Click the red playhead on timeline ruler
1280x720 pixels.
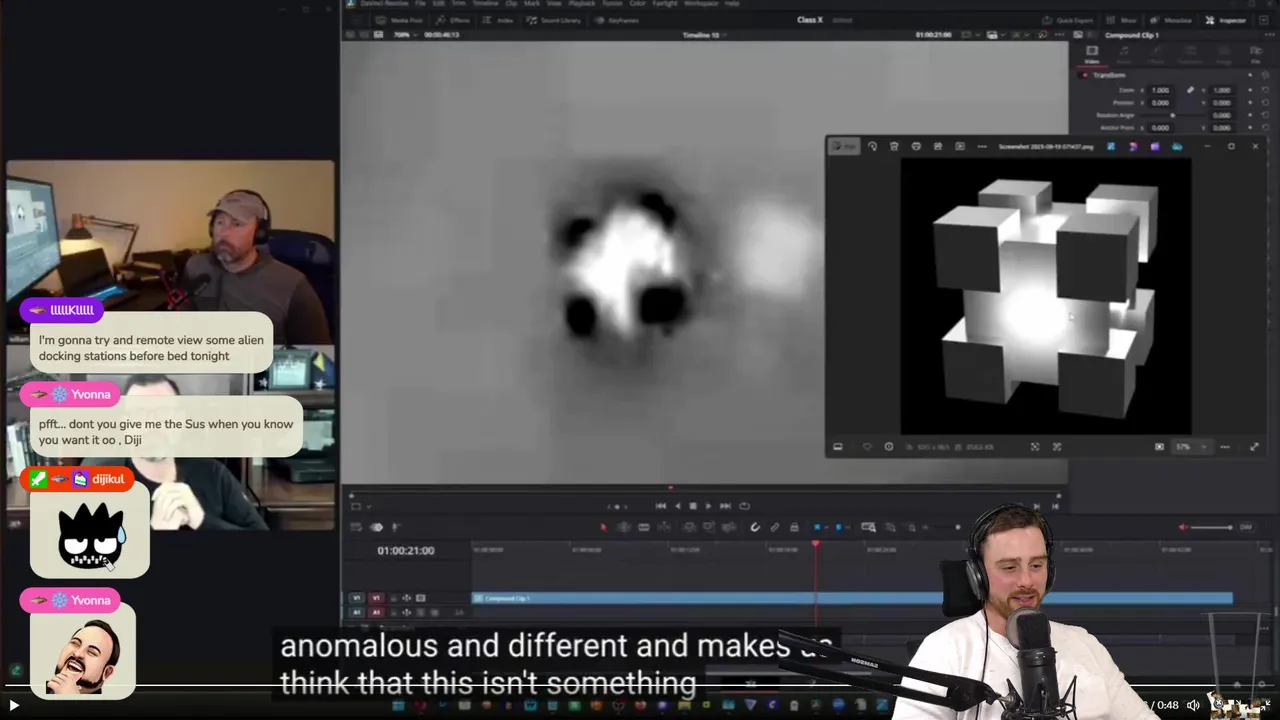[816, 545]
